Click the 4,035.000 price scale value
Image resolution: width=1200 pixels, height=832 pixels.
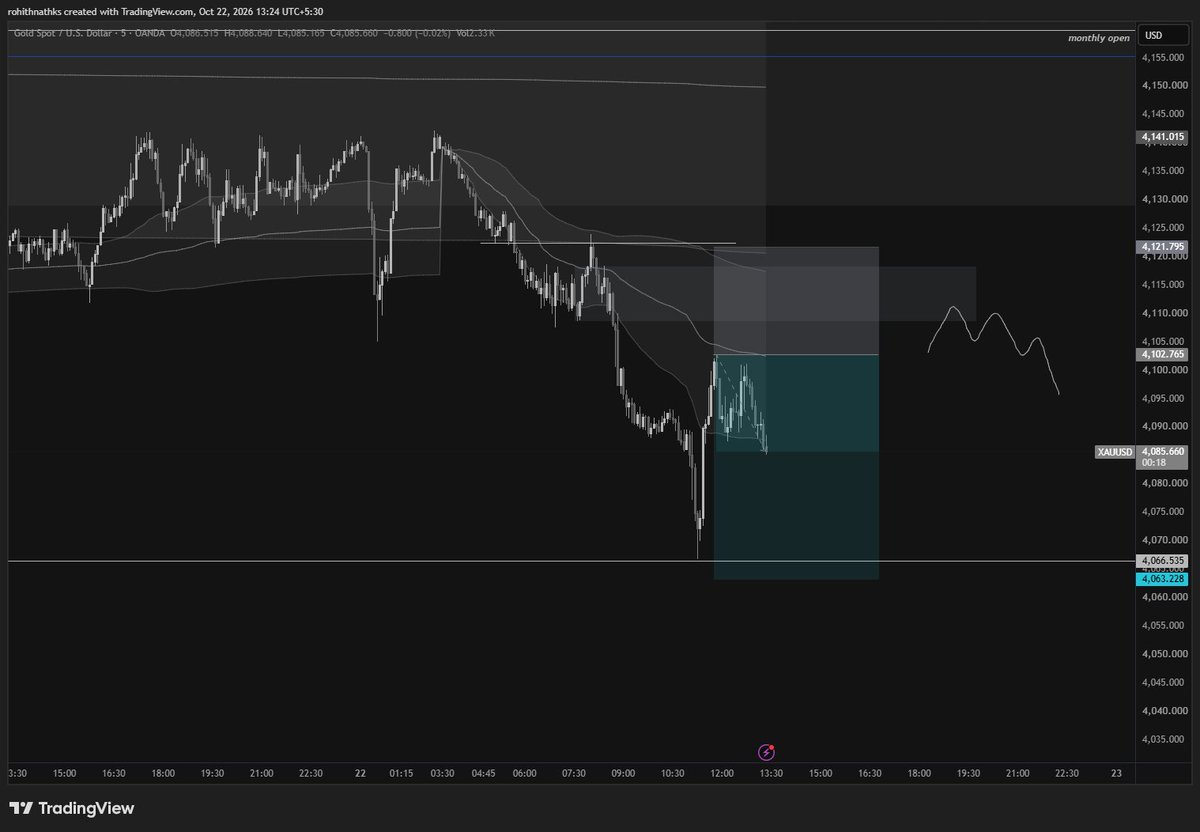[x=1161, y=739]
